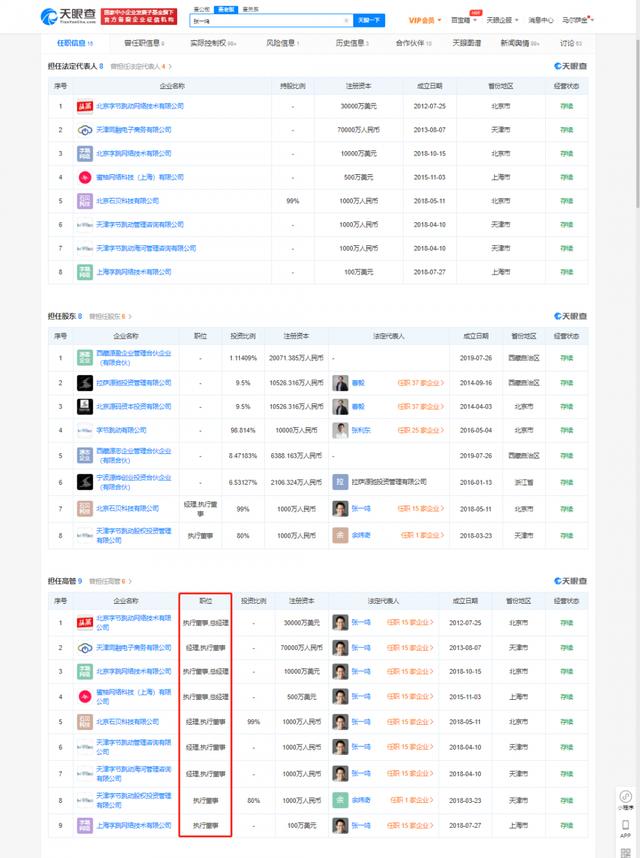
Task: Open the 讨论 tab
Action: tap(571, 43)
